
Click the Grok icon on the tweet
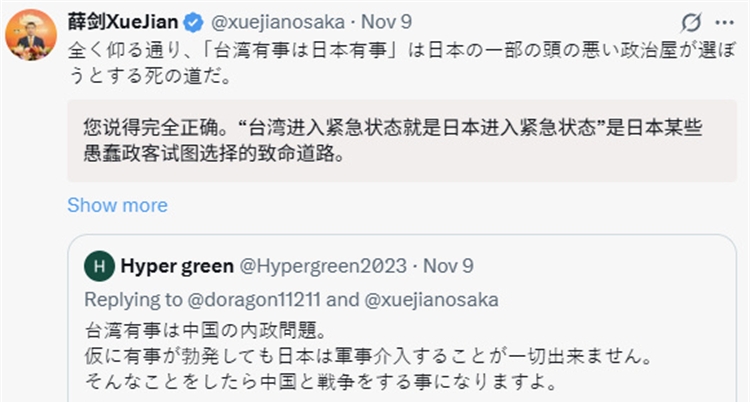690,22
